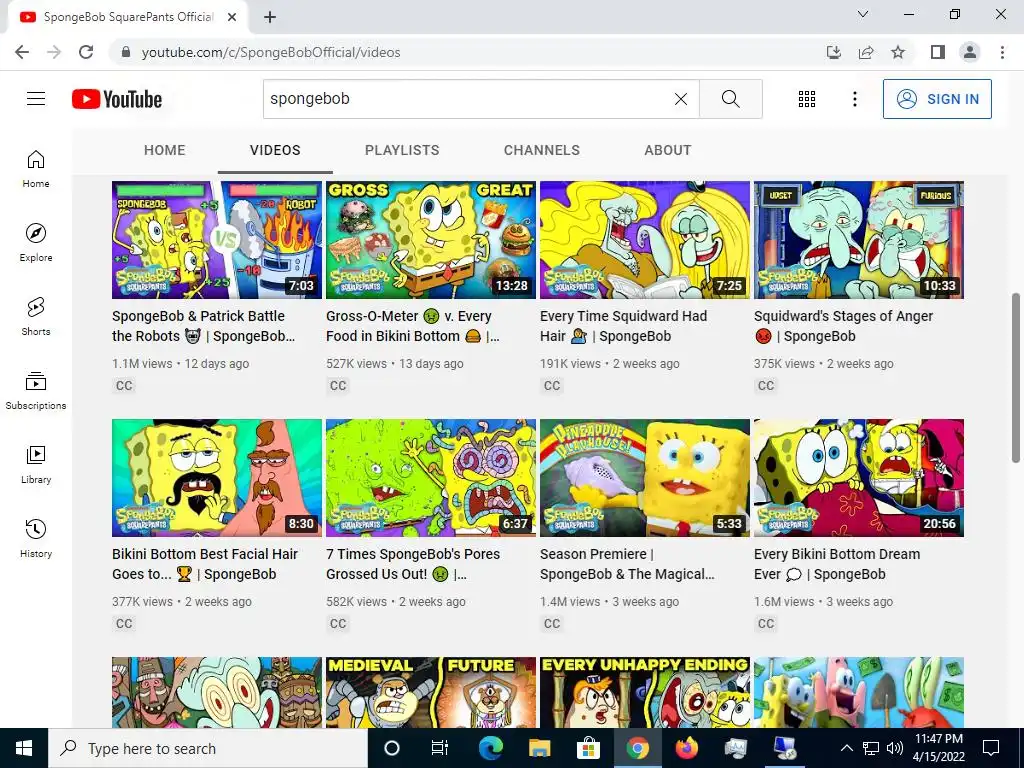Close the SpongeBob SquarePants Official tab
Viewport: 1024px width, 768px height.
coord(232,17)
